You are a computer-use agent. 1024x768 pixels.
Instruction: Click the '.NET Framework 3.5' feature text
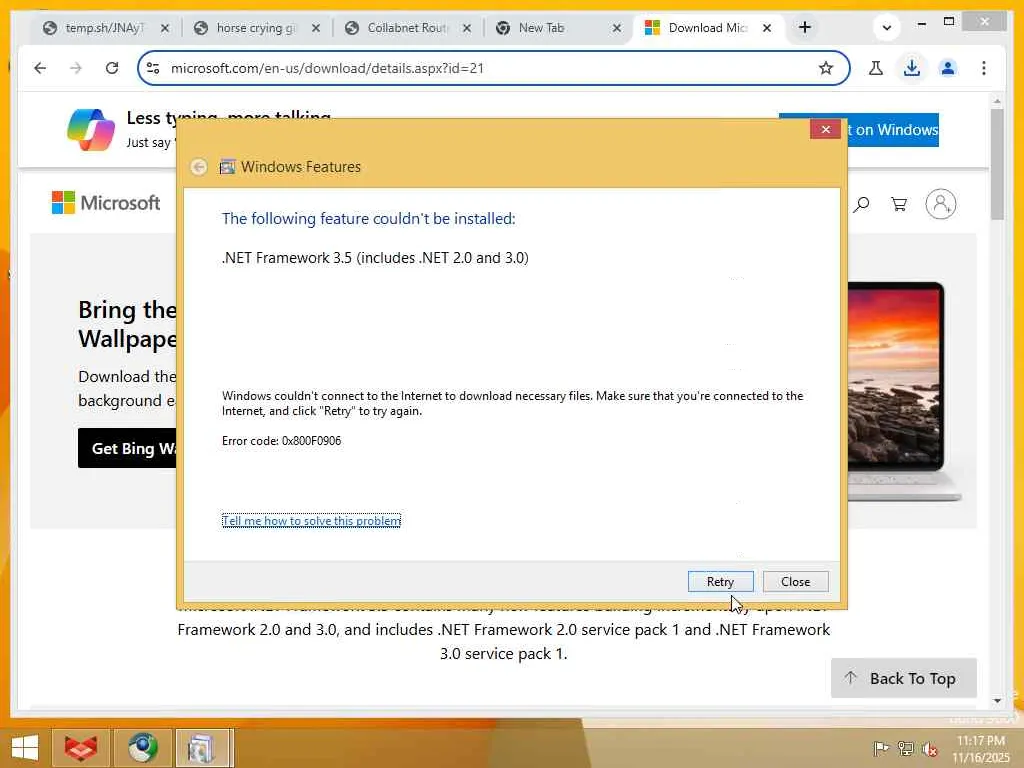pyautogui.click(x=376, y=258)
